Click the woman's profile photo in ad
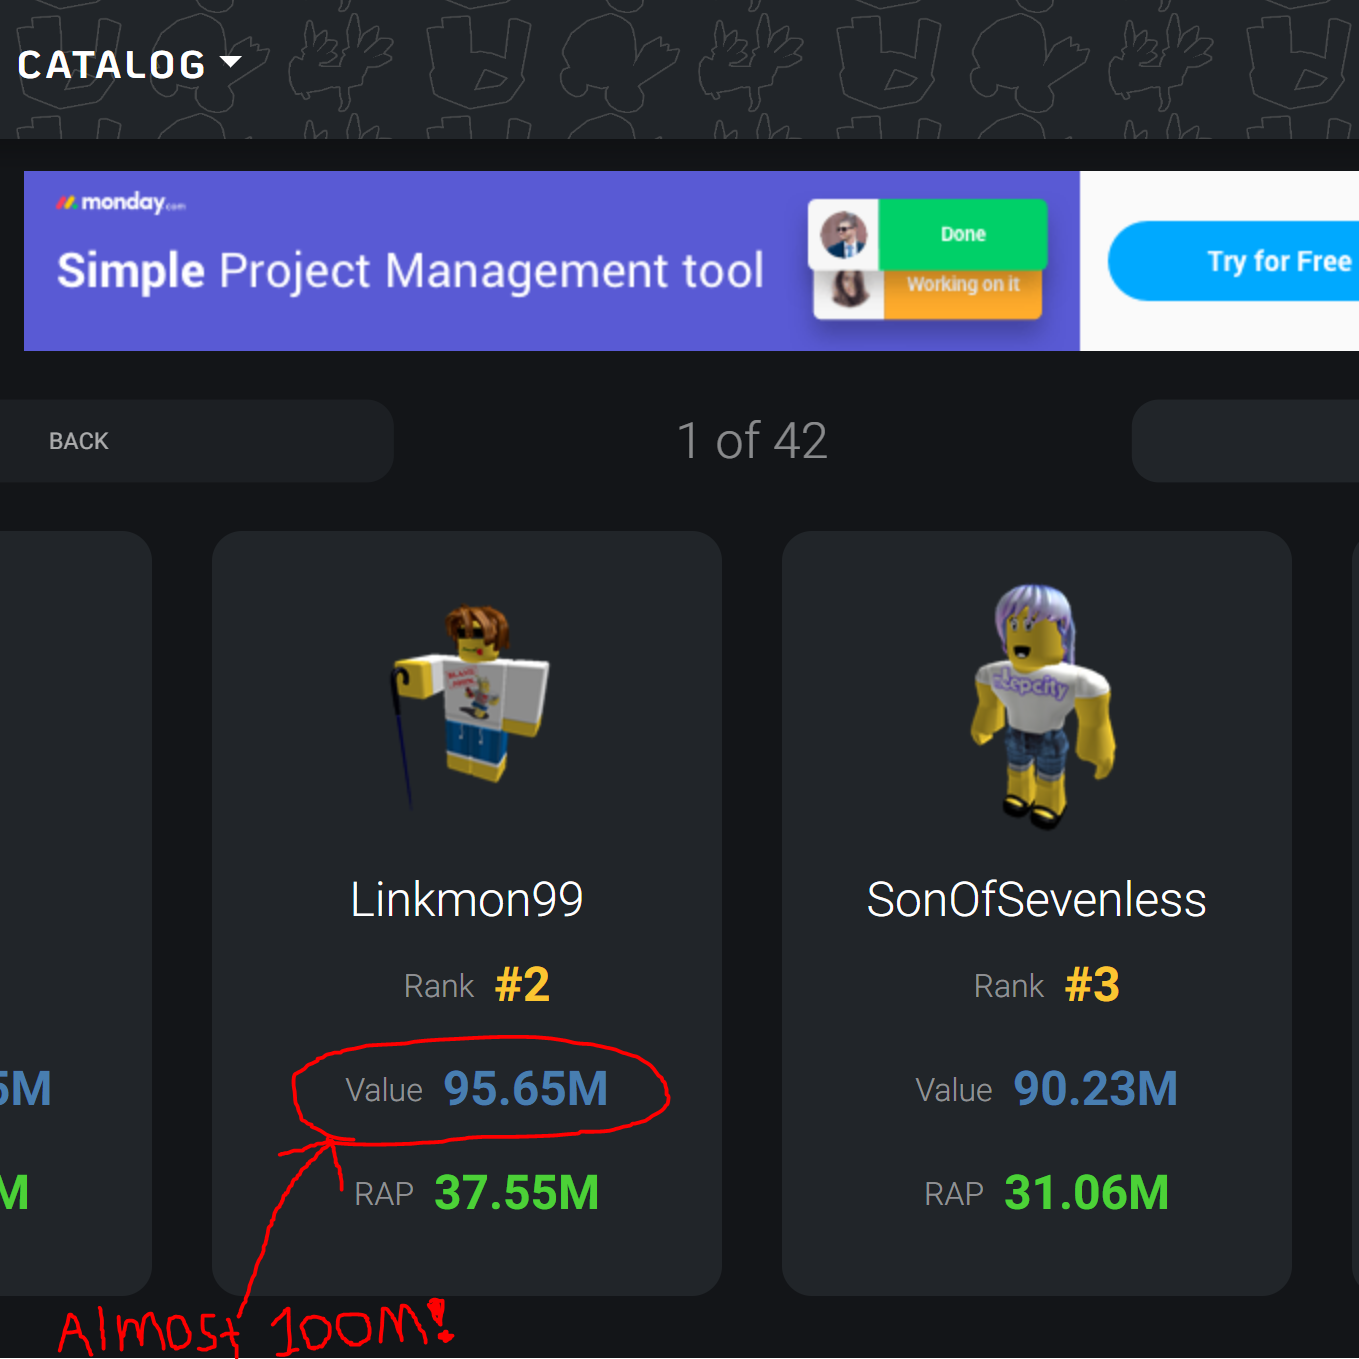The image size is (1359, 1359). (850, 290)
